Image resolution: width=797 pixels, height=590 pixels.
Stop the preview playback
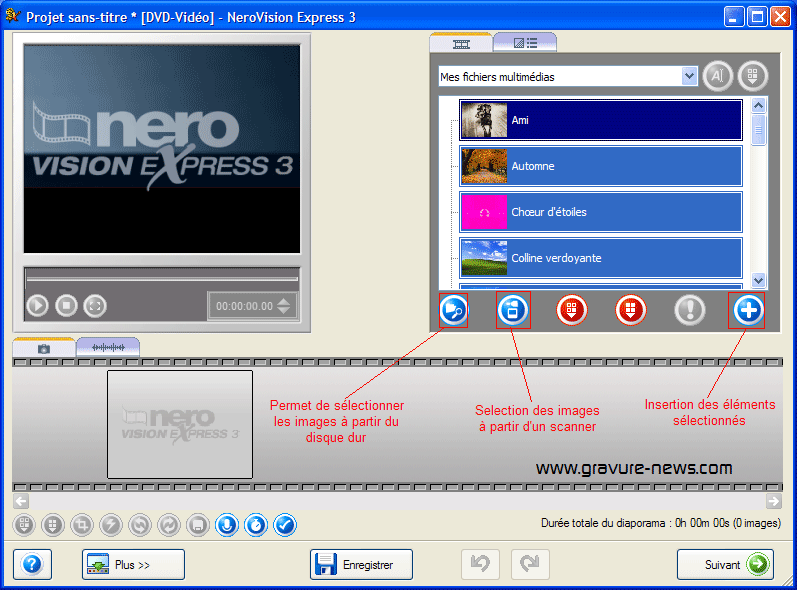(x=66, y=305)
